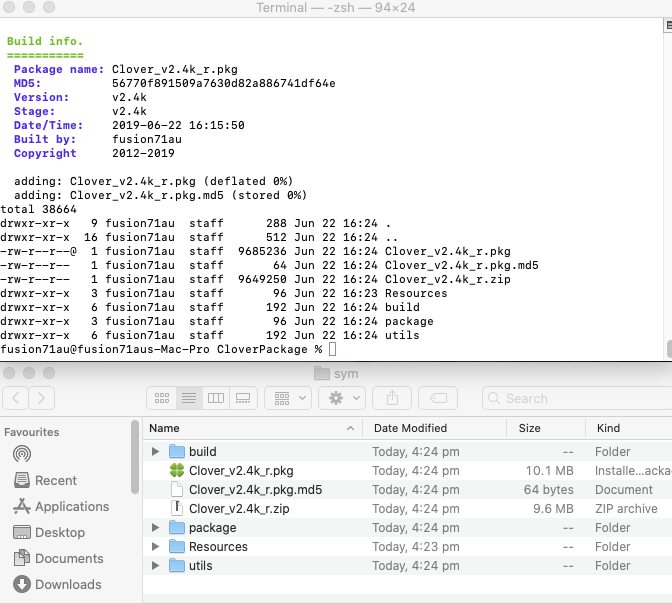This screenshot has width=672, height=603.
Task: Switch Finder to gallery view
Action: (243, 398)
